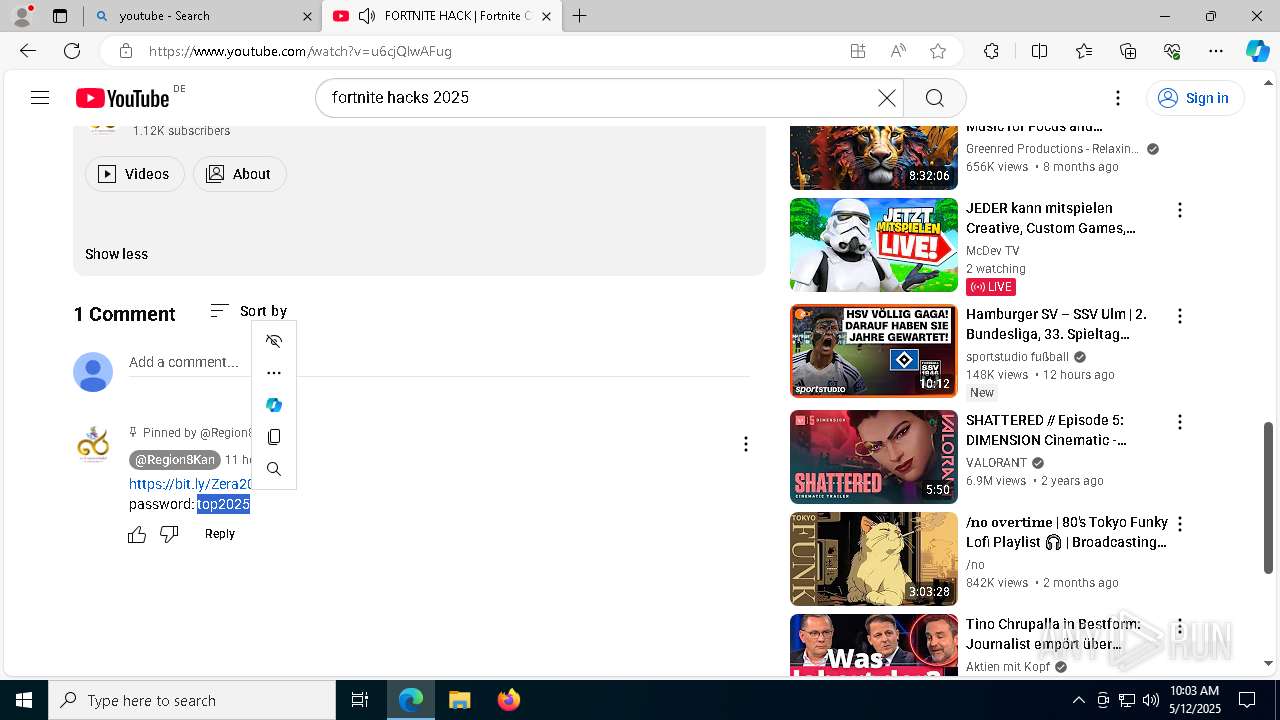Open the apps available icon in address bar

857,51
